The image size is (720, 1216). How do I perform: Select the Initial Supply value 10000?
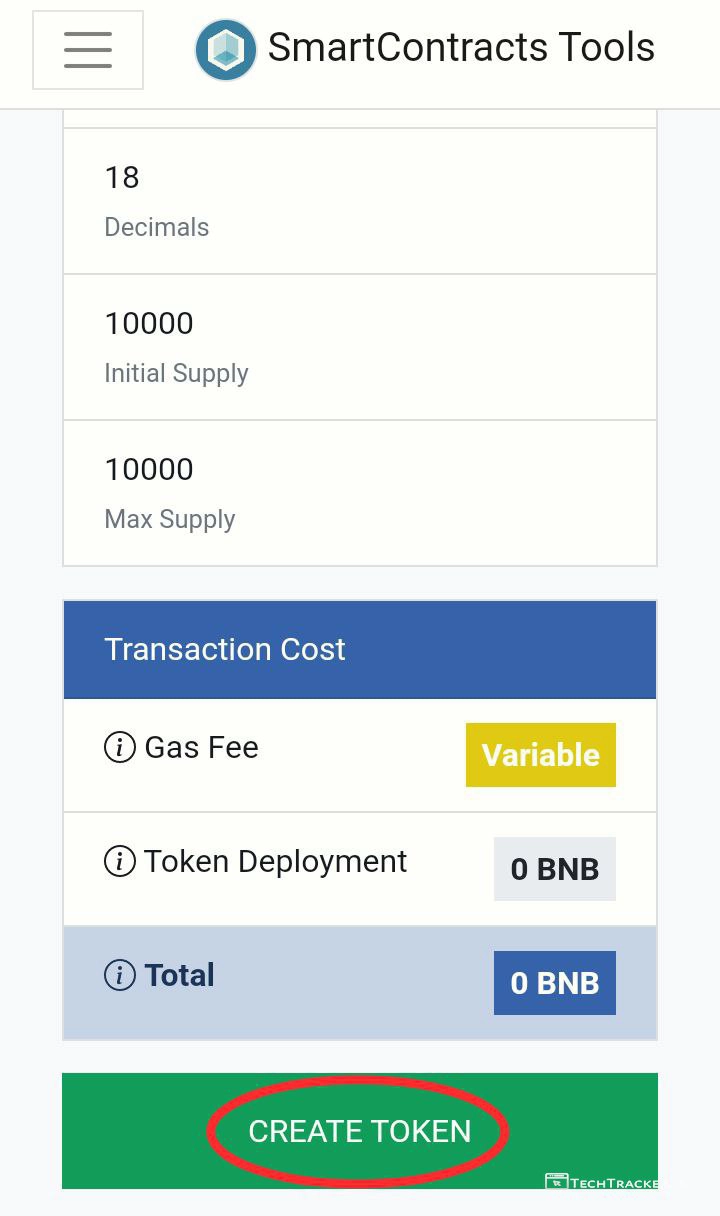(x=149, y=324)
